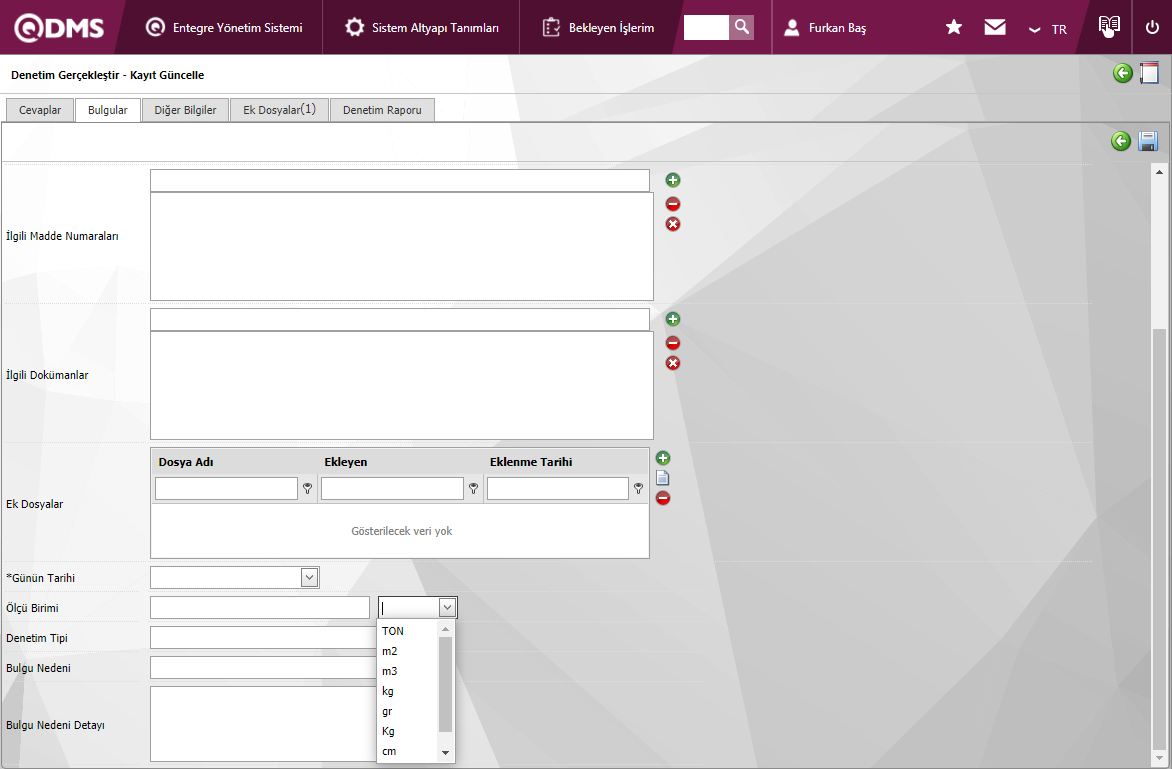Select gr from unit list
1172x769 pixels.
[x=407, y=712]
